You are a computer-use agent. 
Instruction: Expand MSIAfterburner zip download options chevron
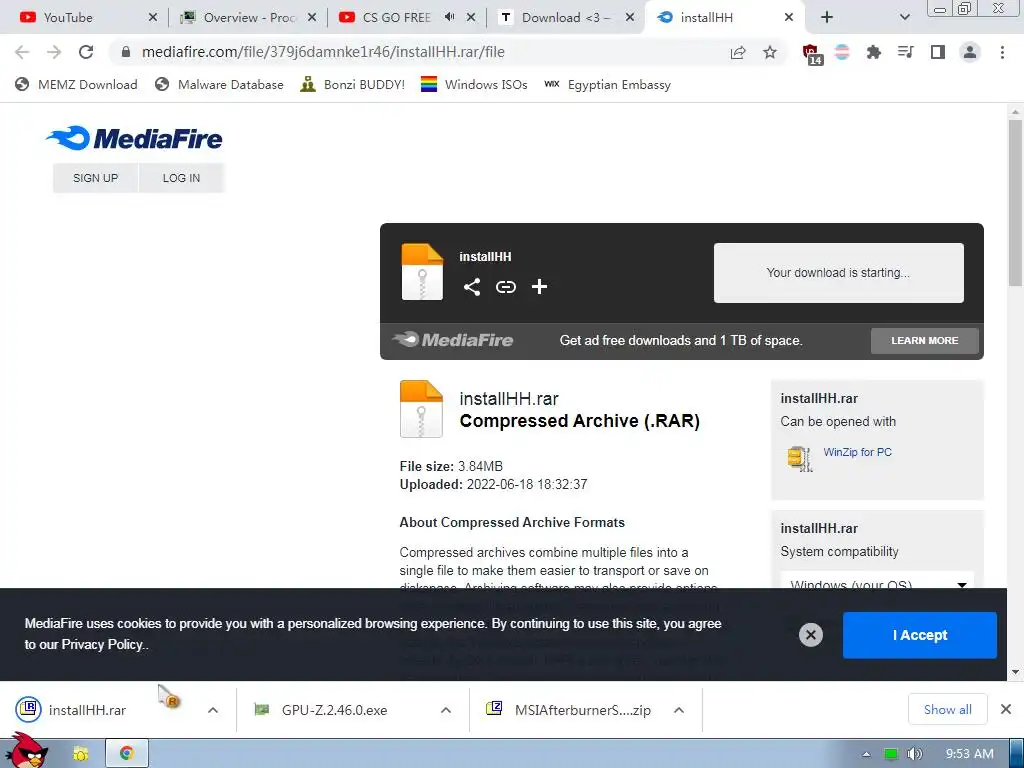pos(679,710)
